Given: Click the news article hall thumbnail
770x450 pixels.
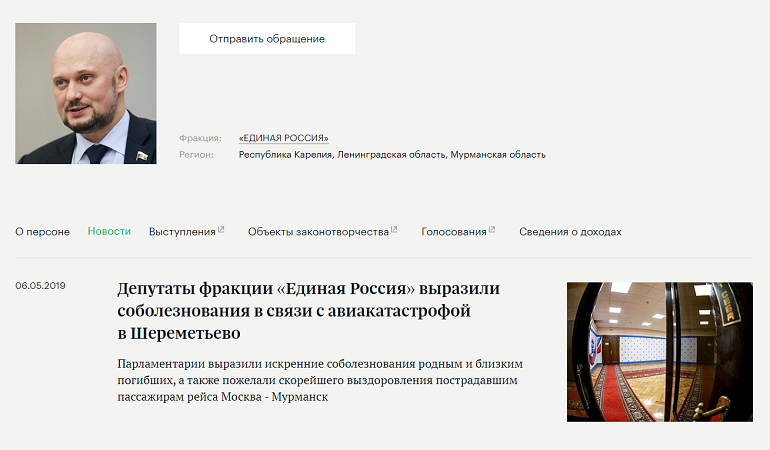Looking at the screenshot, I should click(x=659, y=351).
